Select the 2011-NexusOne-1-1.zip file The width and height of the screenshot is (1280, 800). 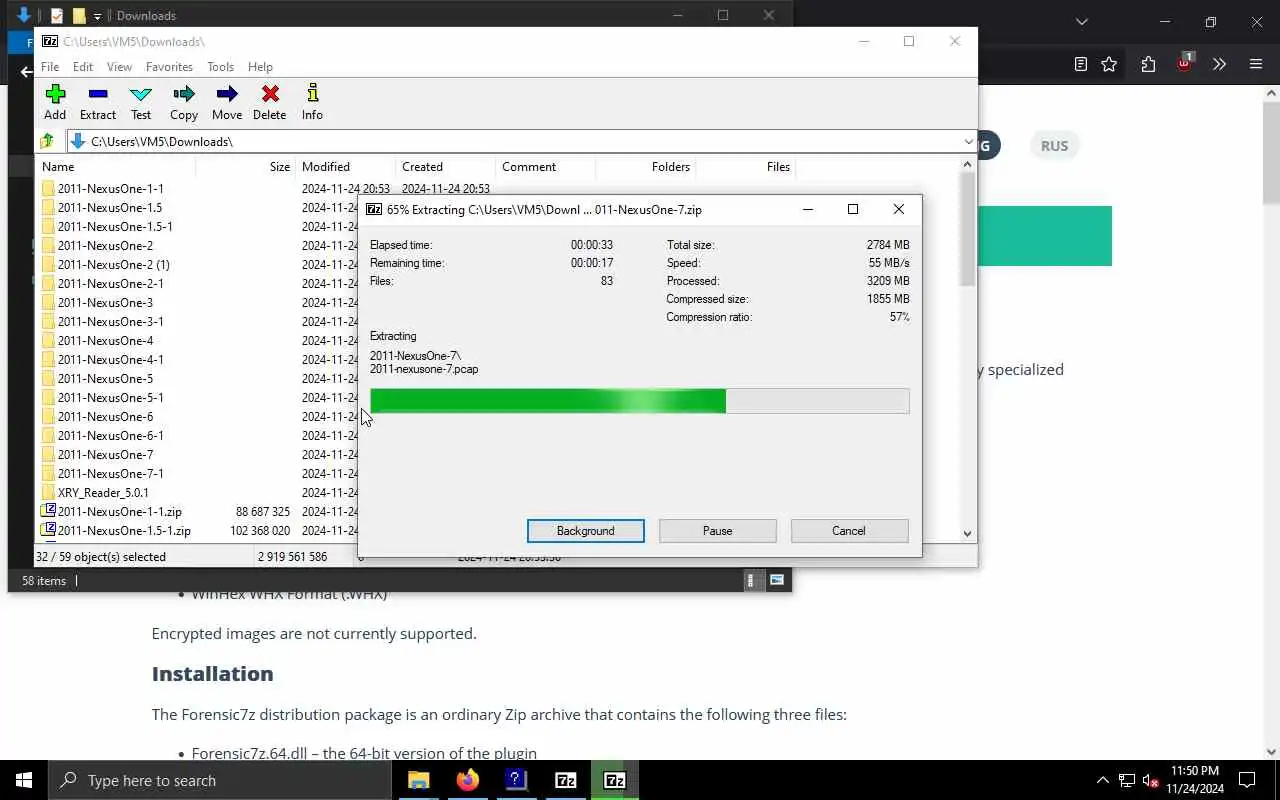pos(119,511)
